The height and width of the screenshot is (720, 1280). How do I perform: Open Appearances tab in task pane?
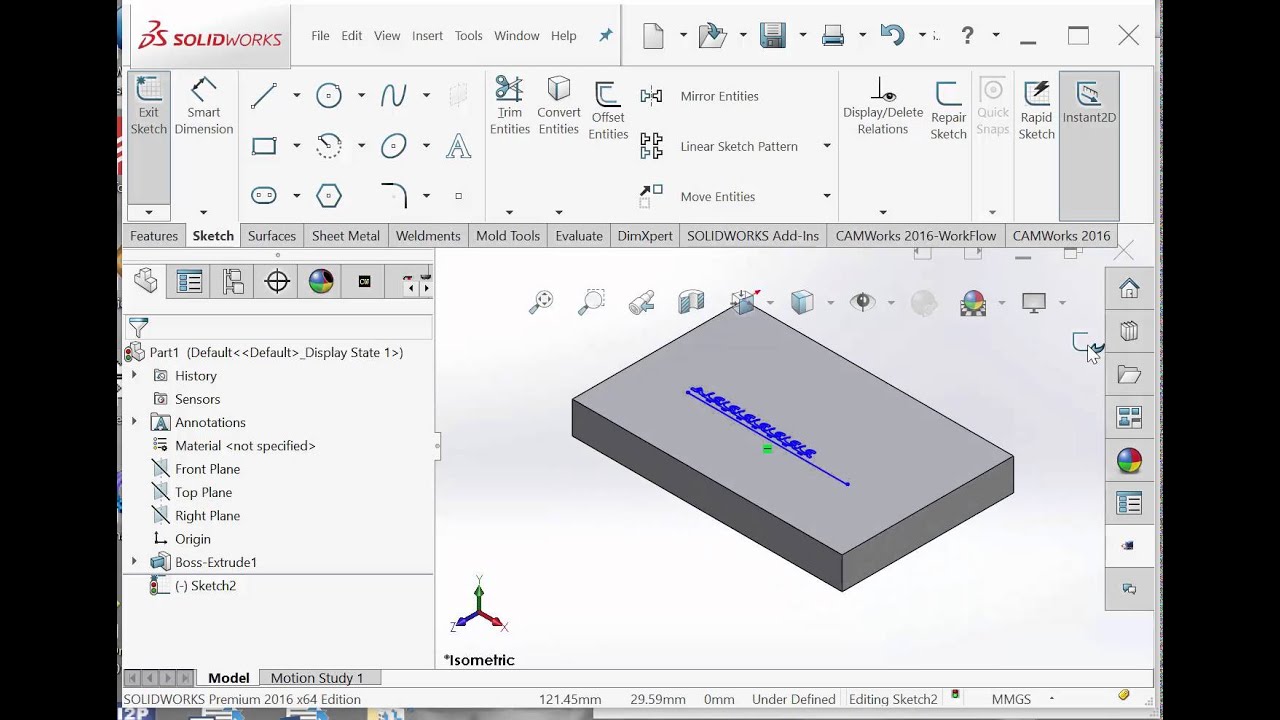(1129, 461)
